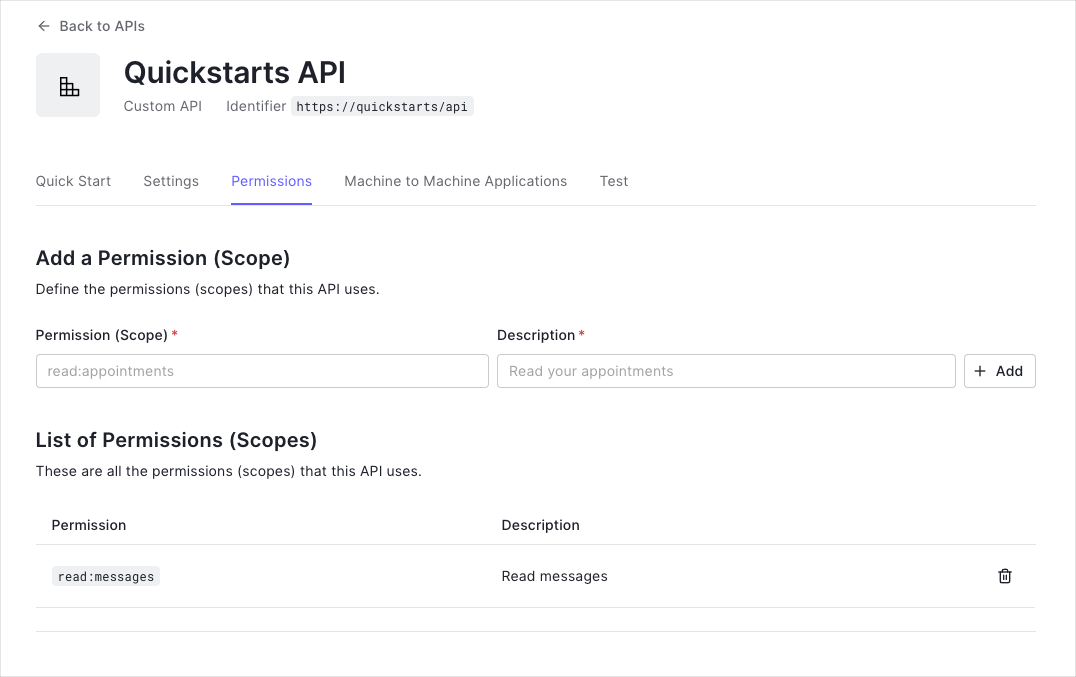Click the Permission (Scope) input field
Viewport: 1076px width, 677px height.
pos(261,371)
